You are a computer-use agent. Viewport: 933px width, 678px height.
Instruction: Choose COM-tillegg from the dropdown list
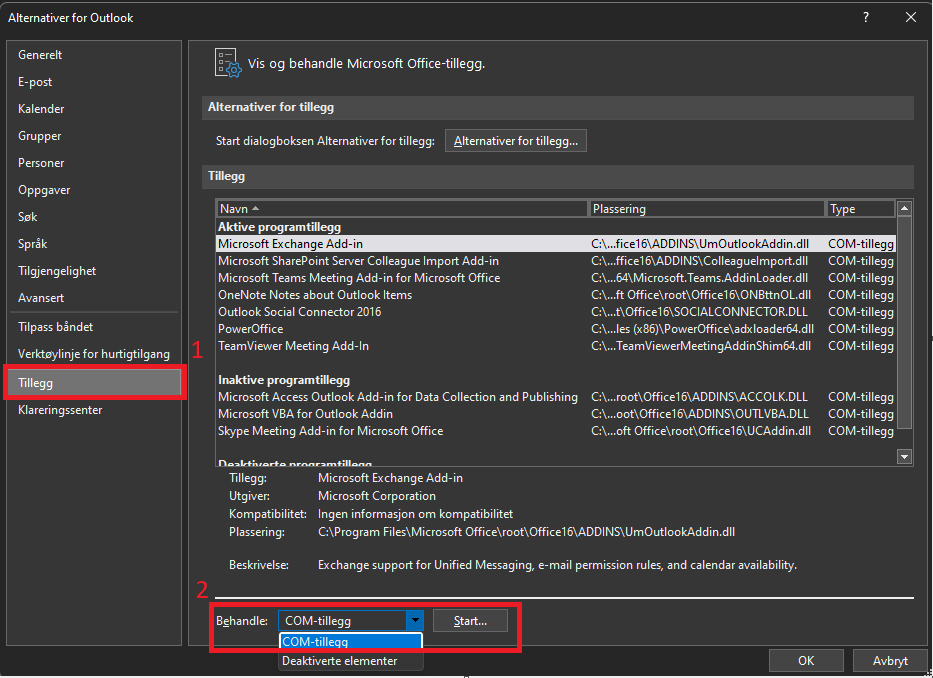[x=350, y=642]
